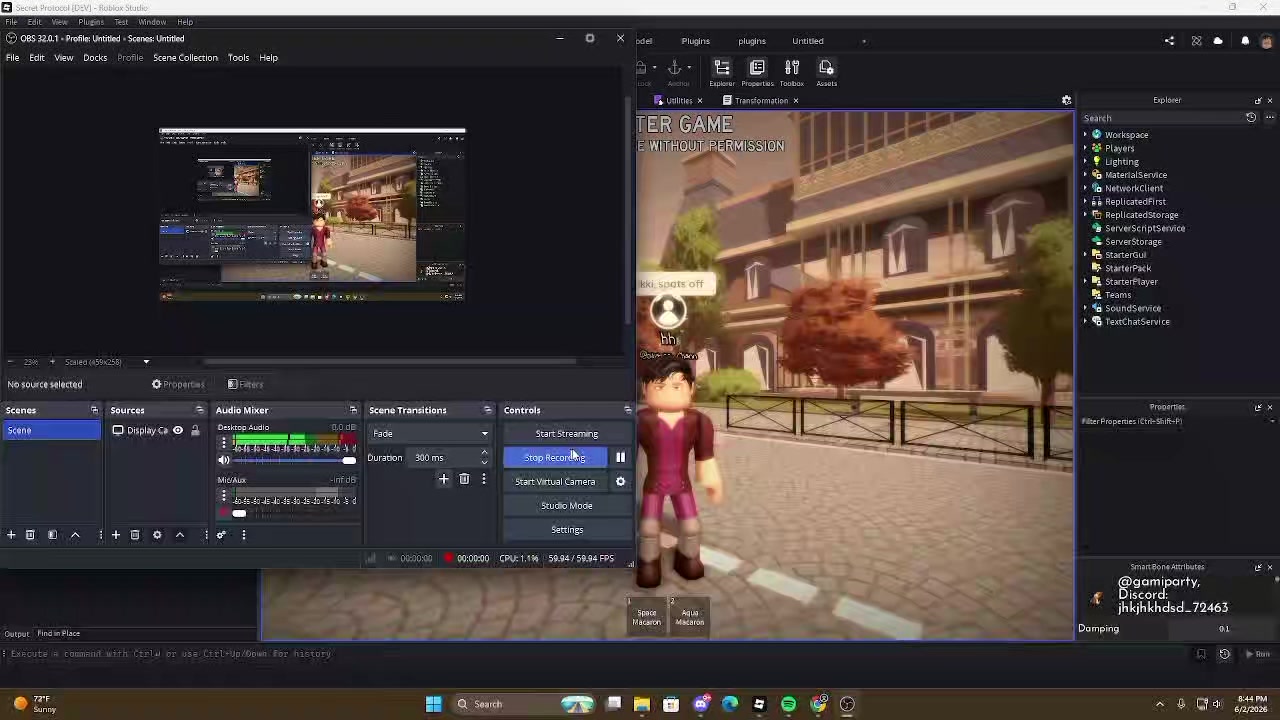The image size is (1280, 720).
Task: Enable Studio Mode in OBS
Action: [x=566, y=506]
